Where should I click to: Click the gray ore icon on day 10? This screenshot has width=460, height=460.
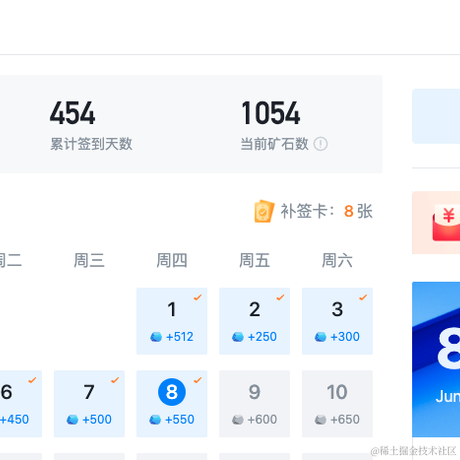[321, 420]
